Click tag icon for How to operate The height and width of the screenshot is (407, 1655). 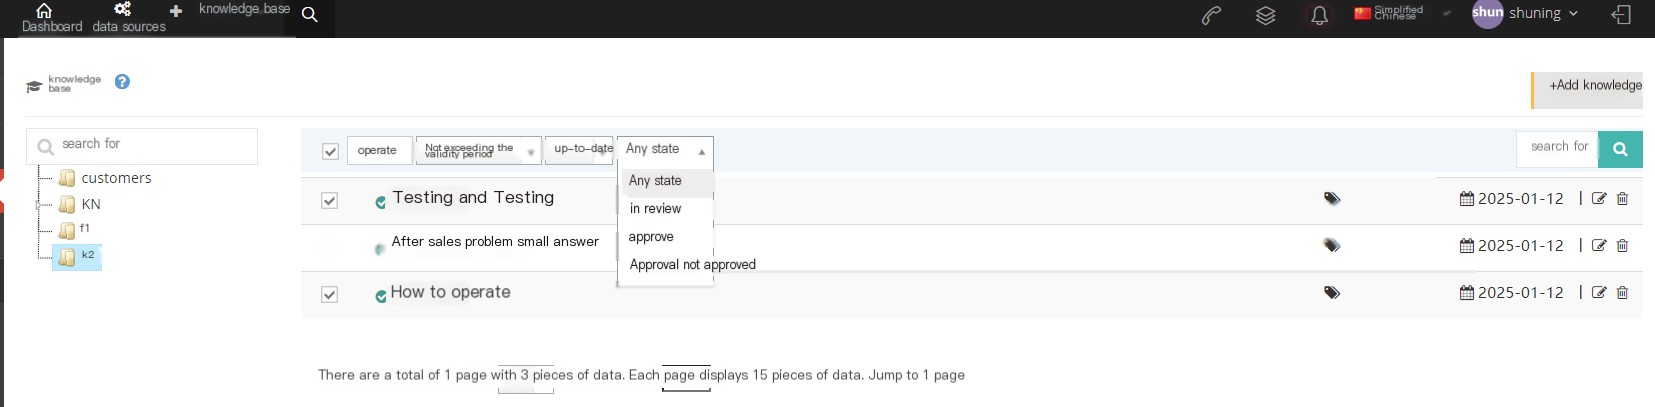(x=1332, y=292)
